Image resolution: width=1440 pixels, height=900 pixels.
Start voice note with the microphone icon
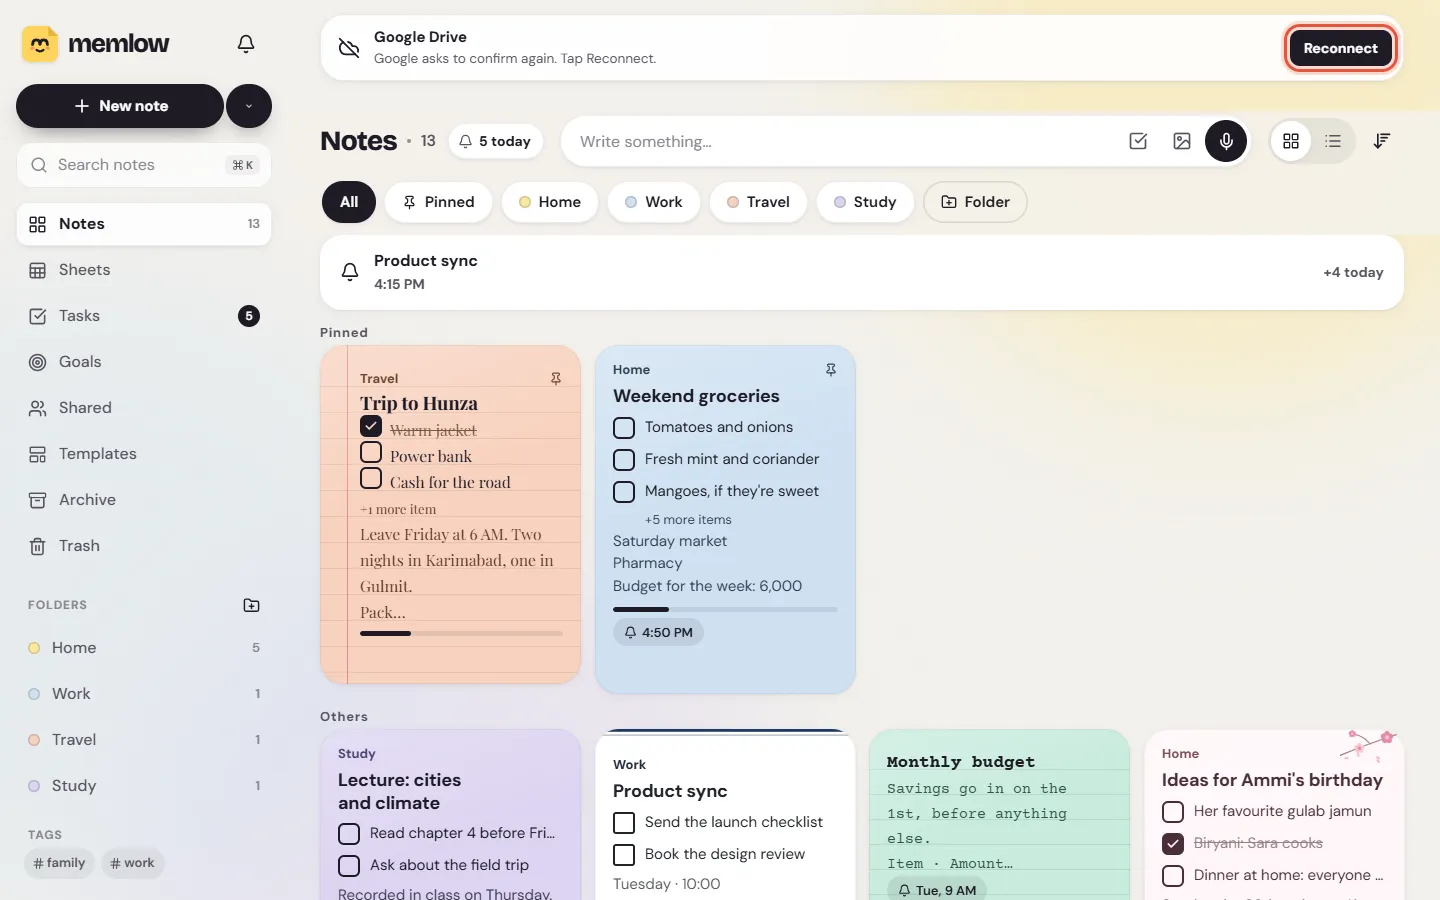tap(1226, 141)
